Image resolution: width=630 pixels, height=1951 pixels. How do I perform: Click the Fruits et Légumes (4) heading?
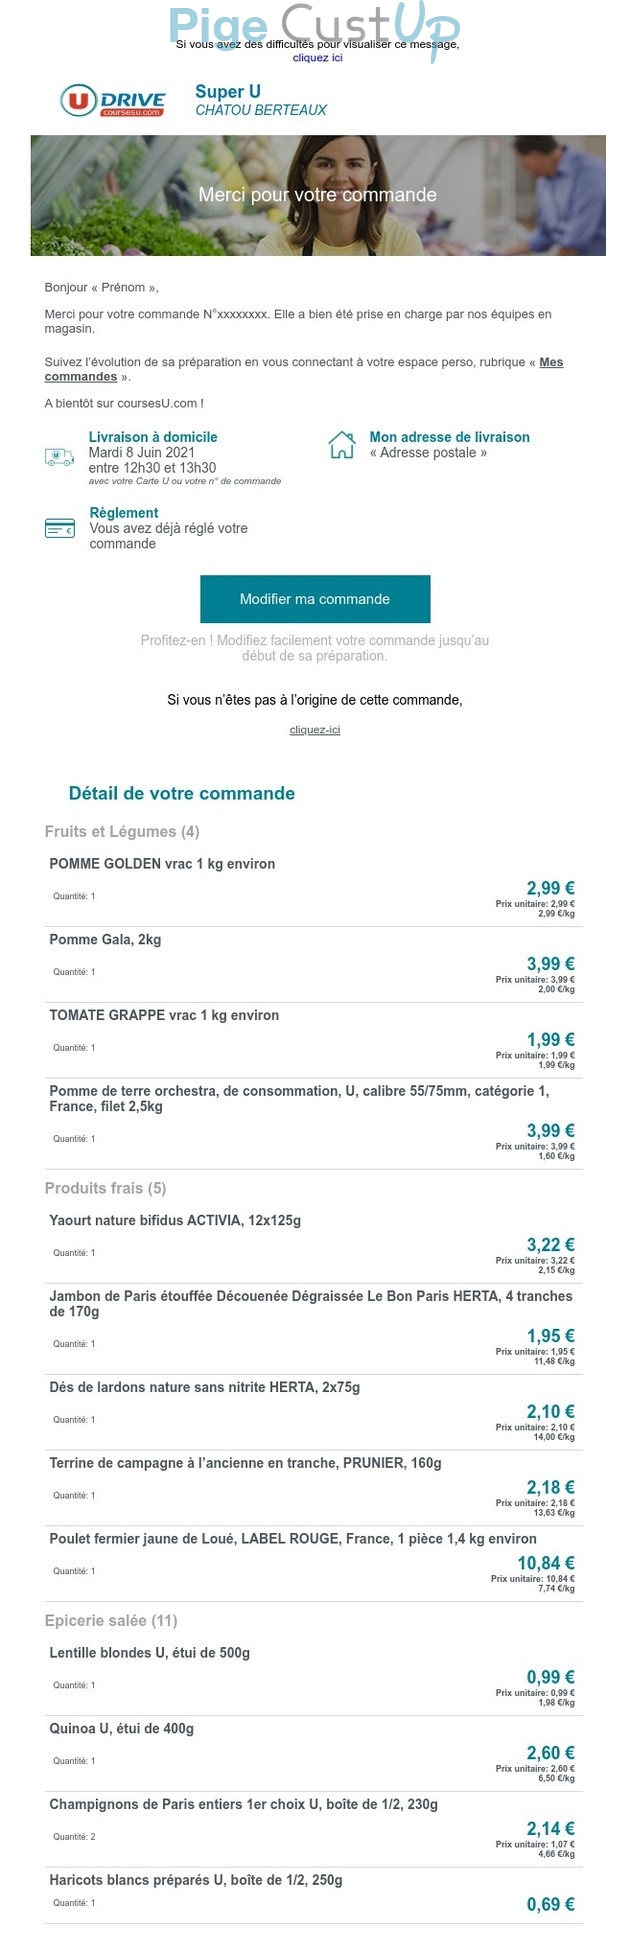point(122,832)
